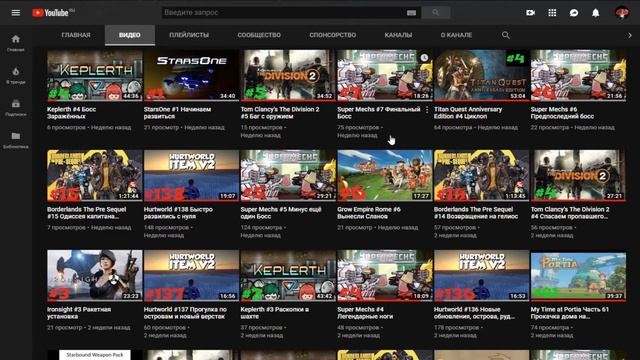Open StarsOne #1 video thumbnail

191,75
